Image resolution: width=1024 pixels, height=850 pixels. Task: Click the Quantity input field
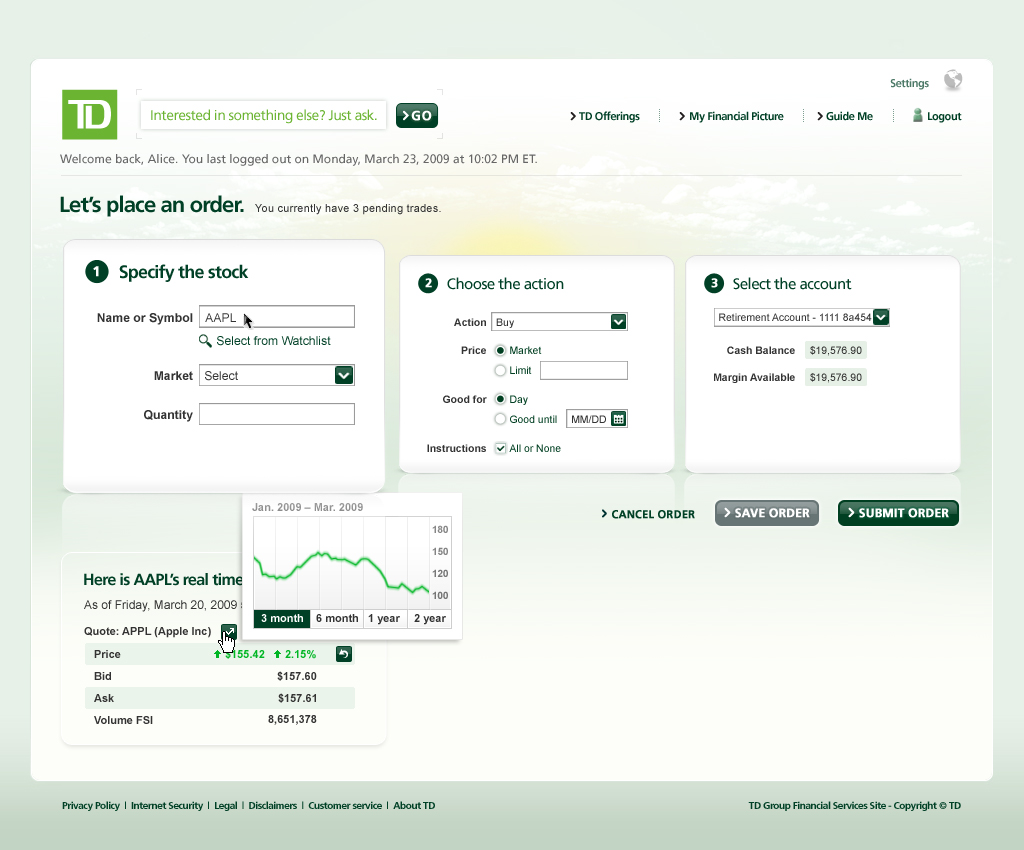coord(276,413)
